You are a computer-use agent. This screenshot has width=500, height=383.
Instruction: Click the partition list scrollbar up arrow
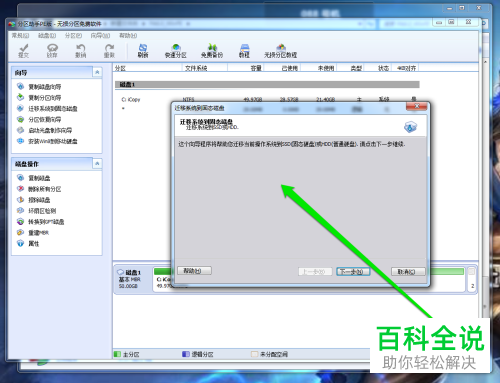point(485,62)
